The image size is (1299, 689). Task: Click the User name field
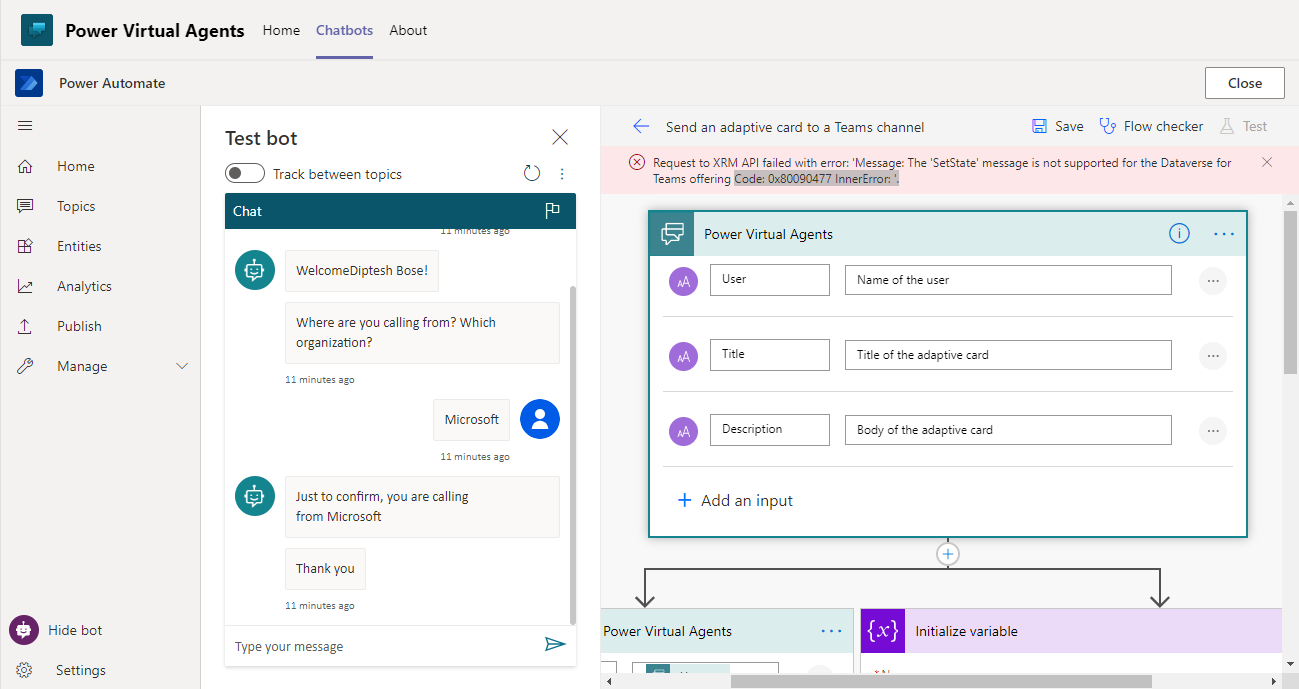[x=770, y=280]
